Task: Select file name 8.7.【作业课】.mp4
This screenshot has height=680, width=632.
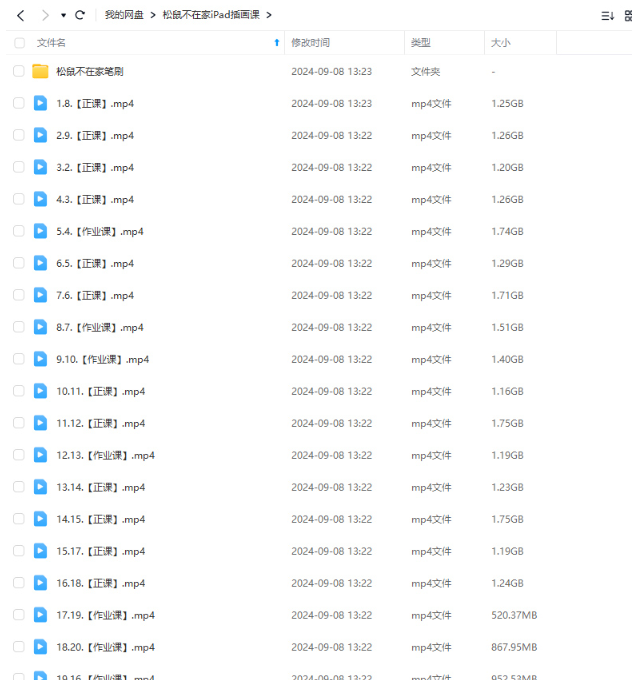Action: tap(100, 327)
